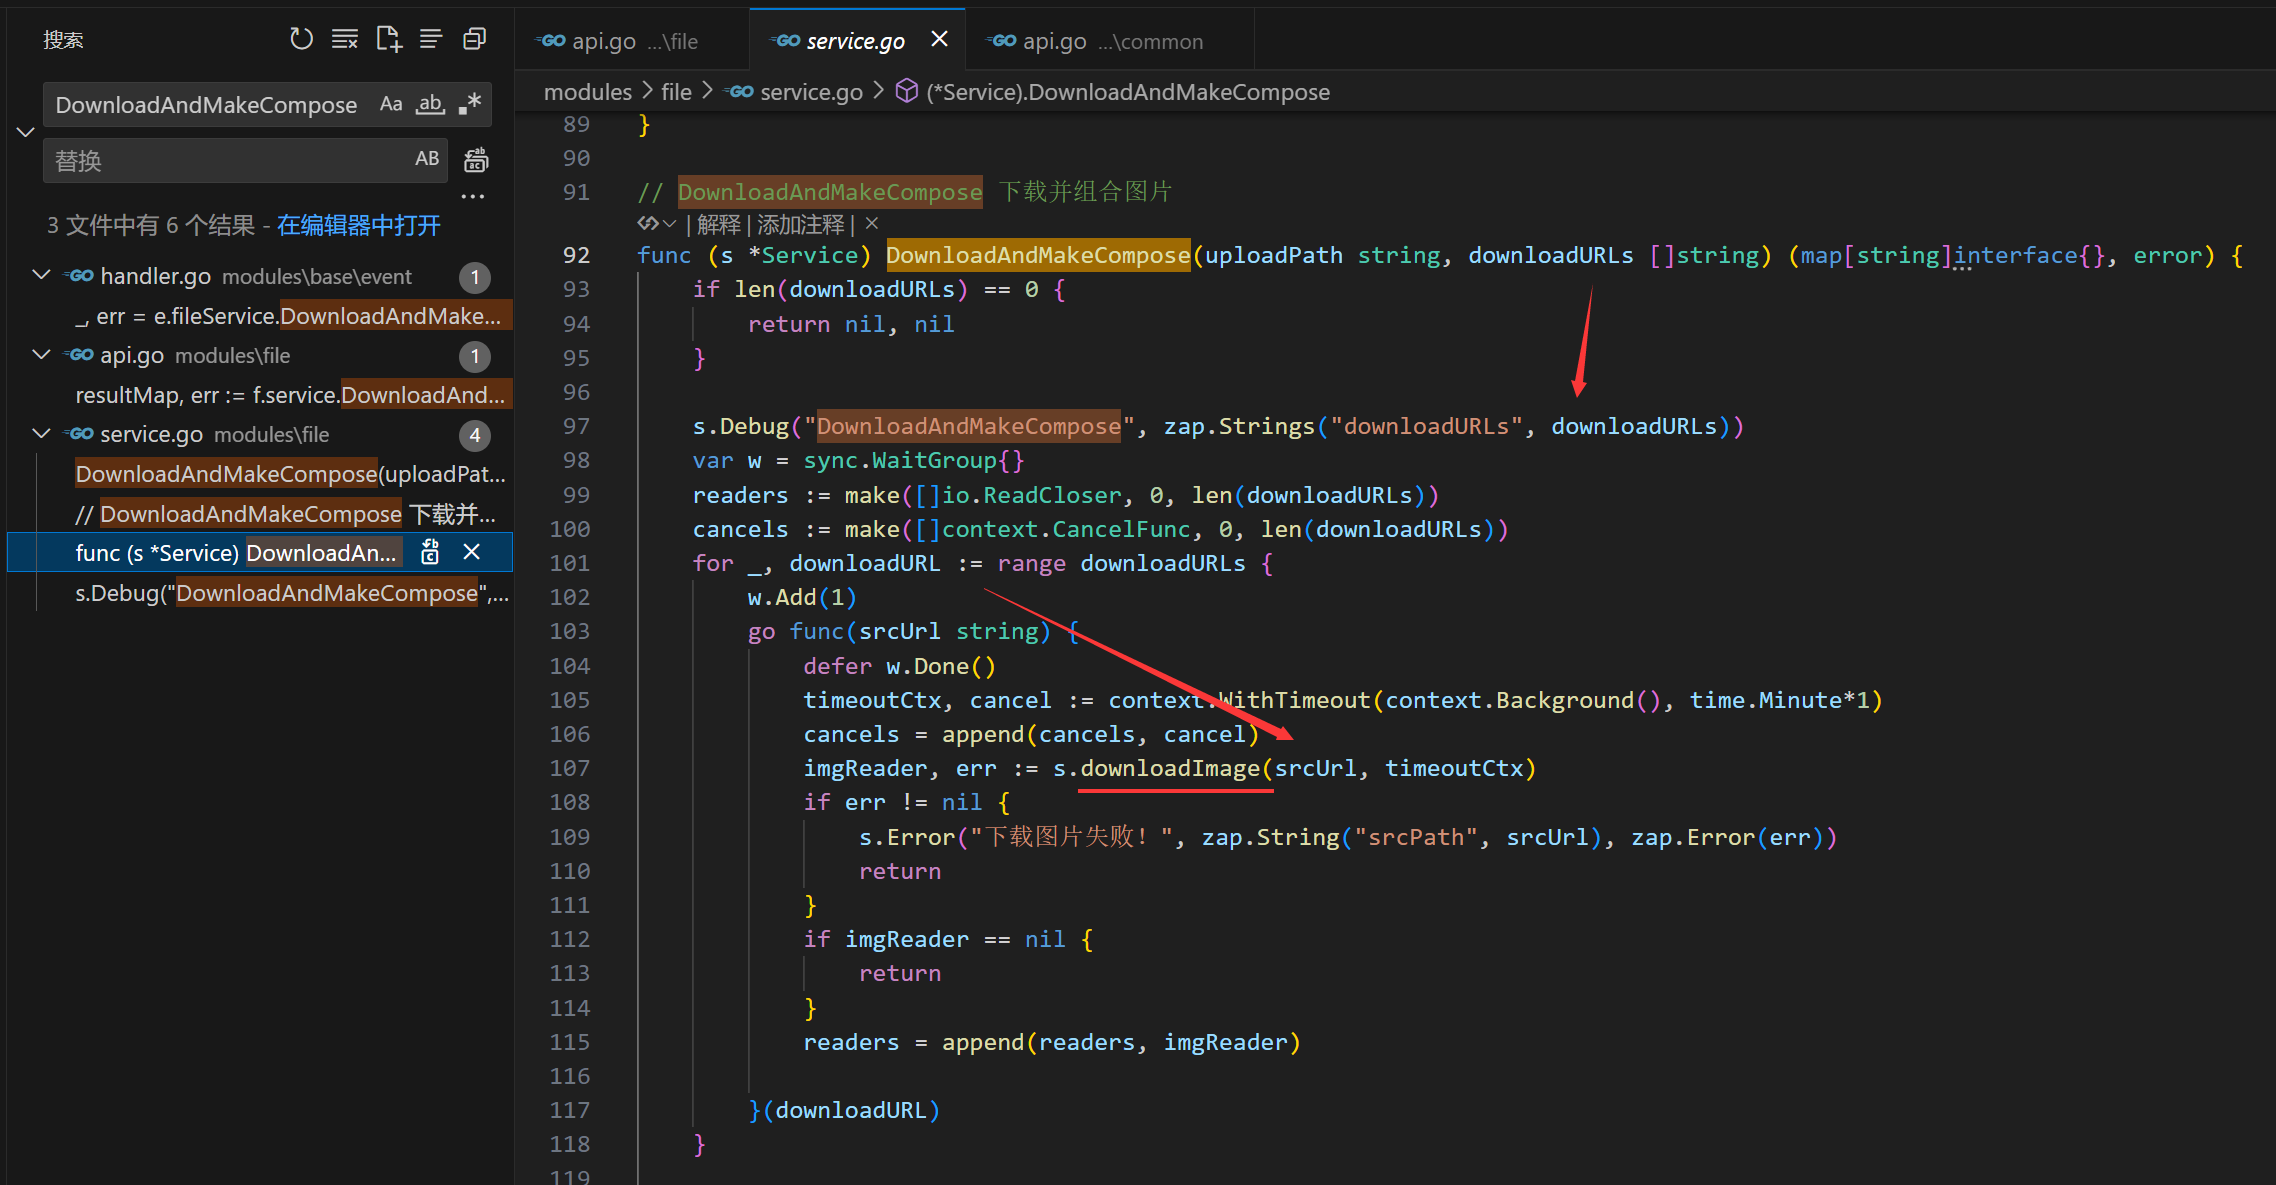Click the replace input field

[x=225, y=160]
